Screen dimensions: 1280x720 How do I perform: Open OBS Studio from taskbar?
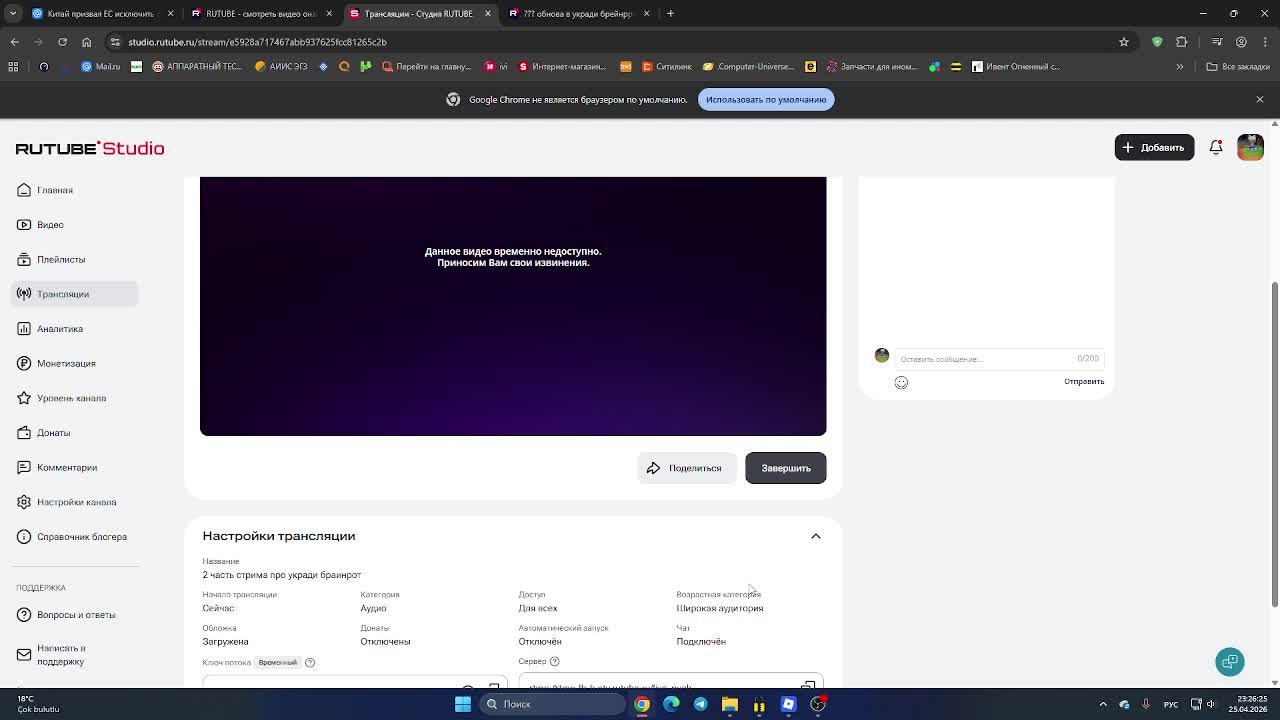[818, 704]
